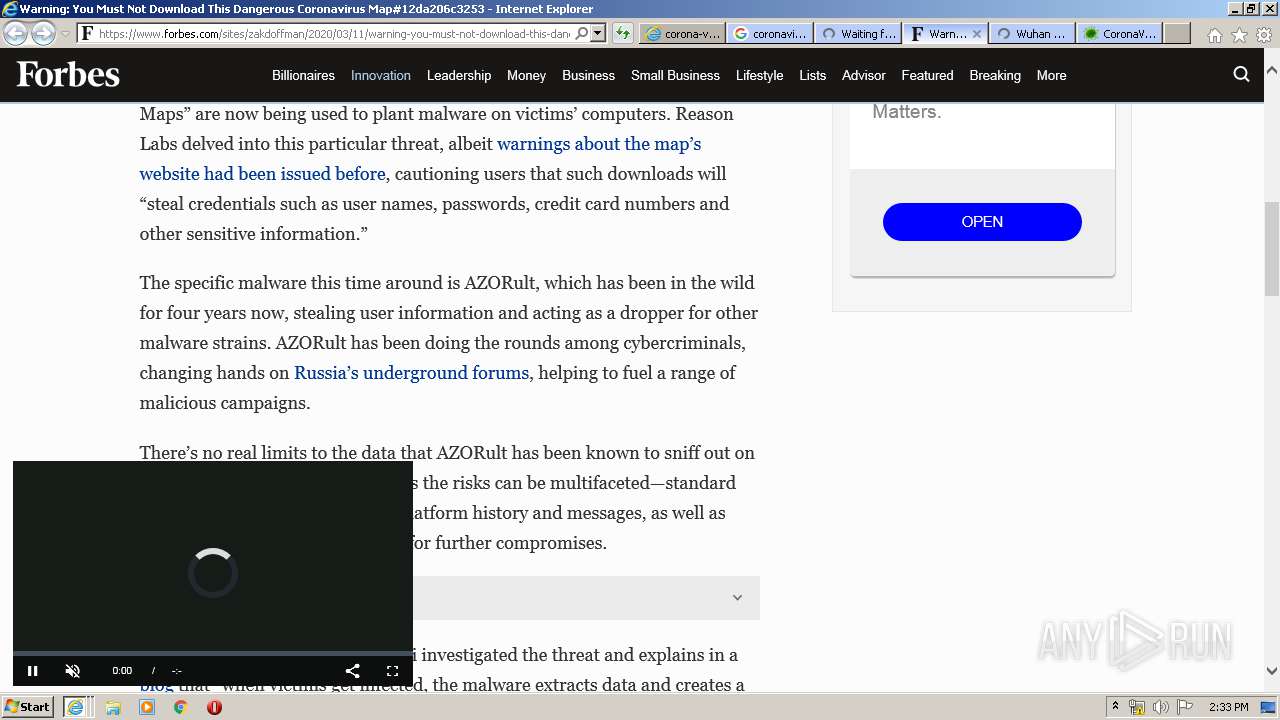Open Lifestyle menu
Image resolution: width=1280 pixels, height=720 pixels.
[759, 75]
